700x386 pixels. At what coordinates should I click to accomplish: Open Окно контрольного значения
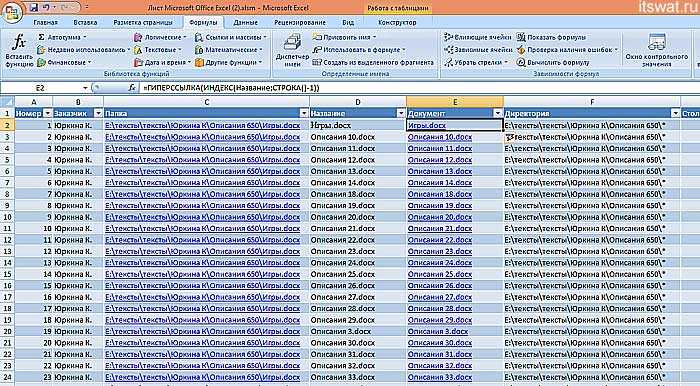pos(656,50)
